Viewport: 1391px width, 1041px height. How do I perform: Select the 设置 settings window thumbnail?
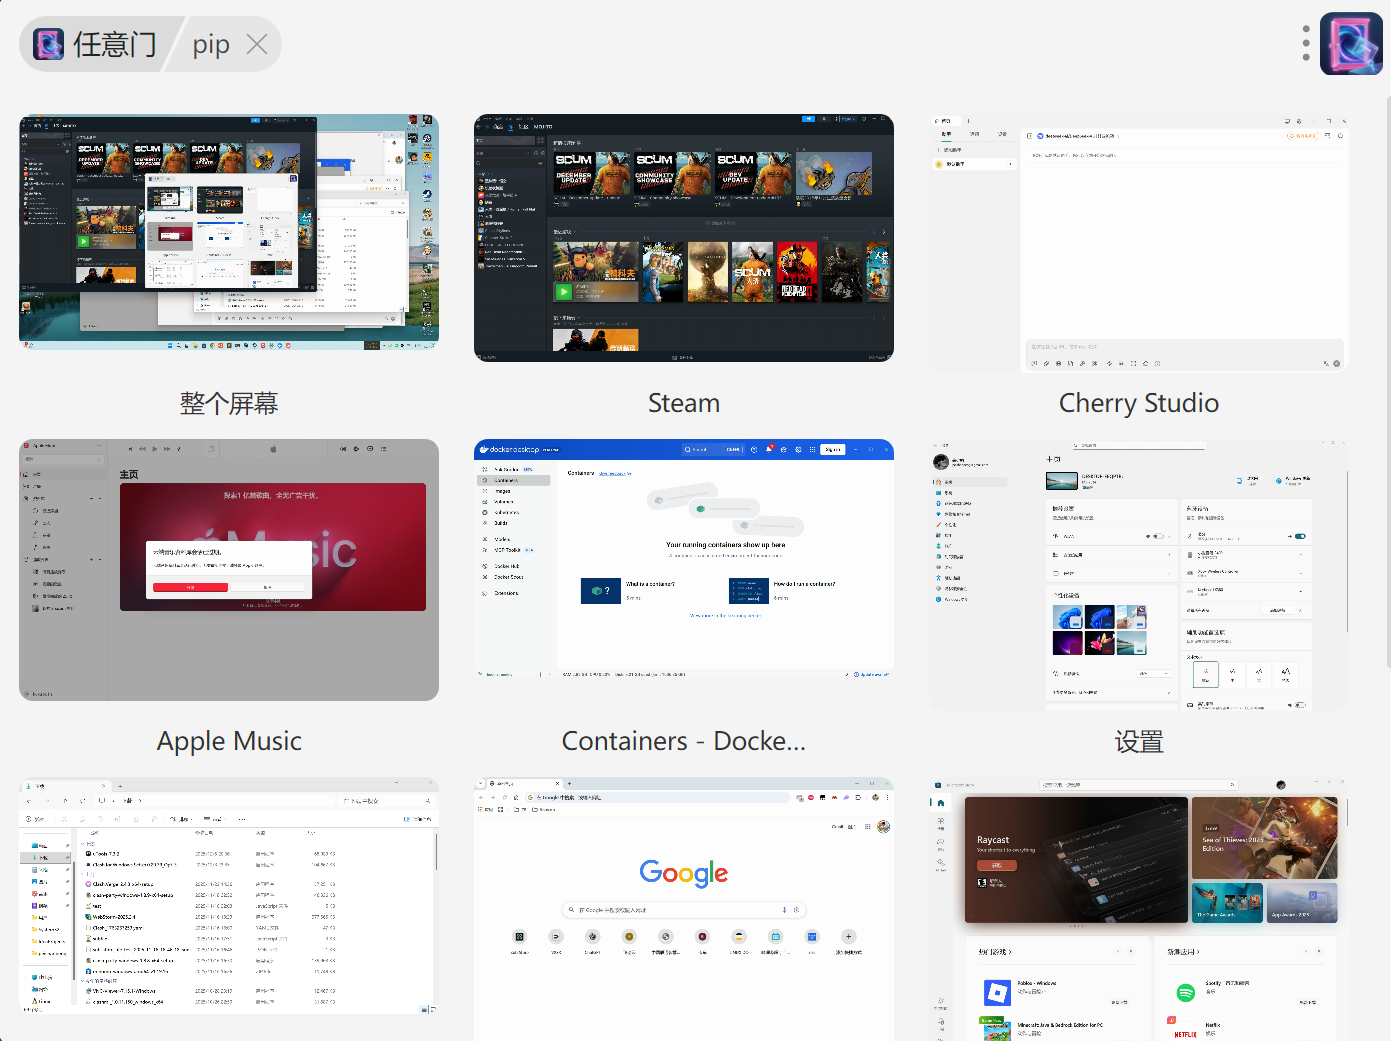click(x=1139, y=575)
